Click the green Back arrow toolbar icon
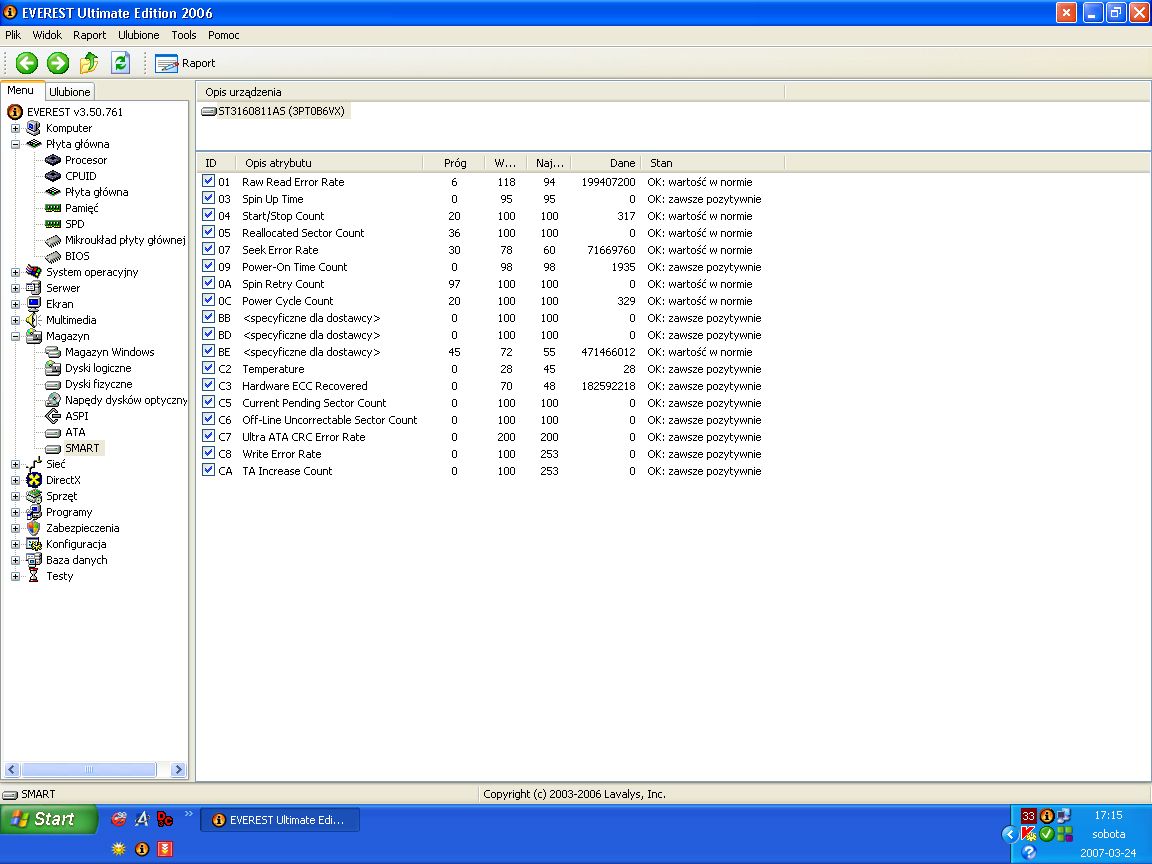1152x864 pixels. pos(27,63)
